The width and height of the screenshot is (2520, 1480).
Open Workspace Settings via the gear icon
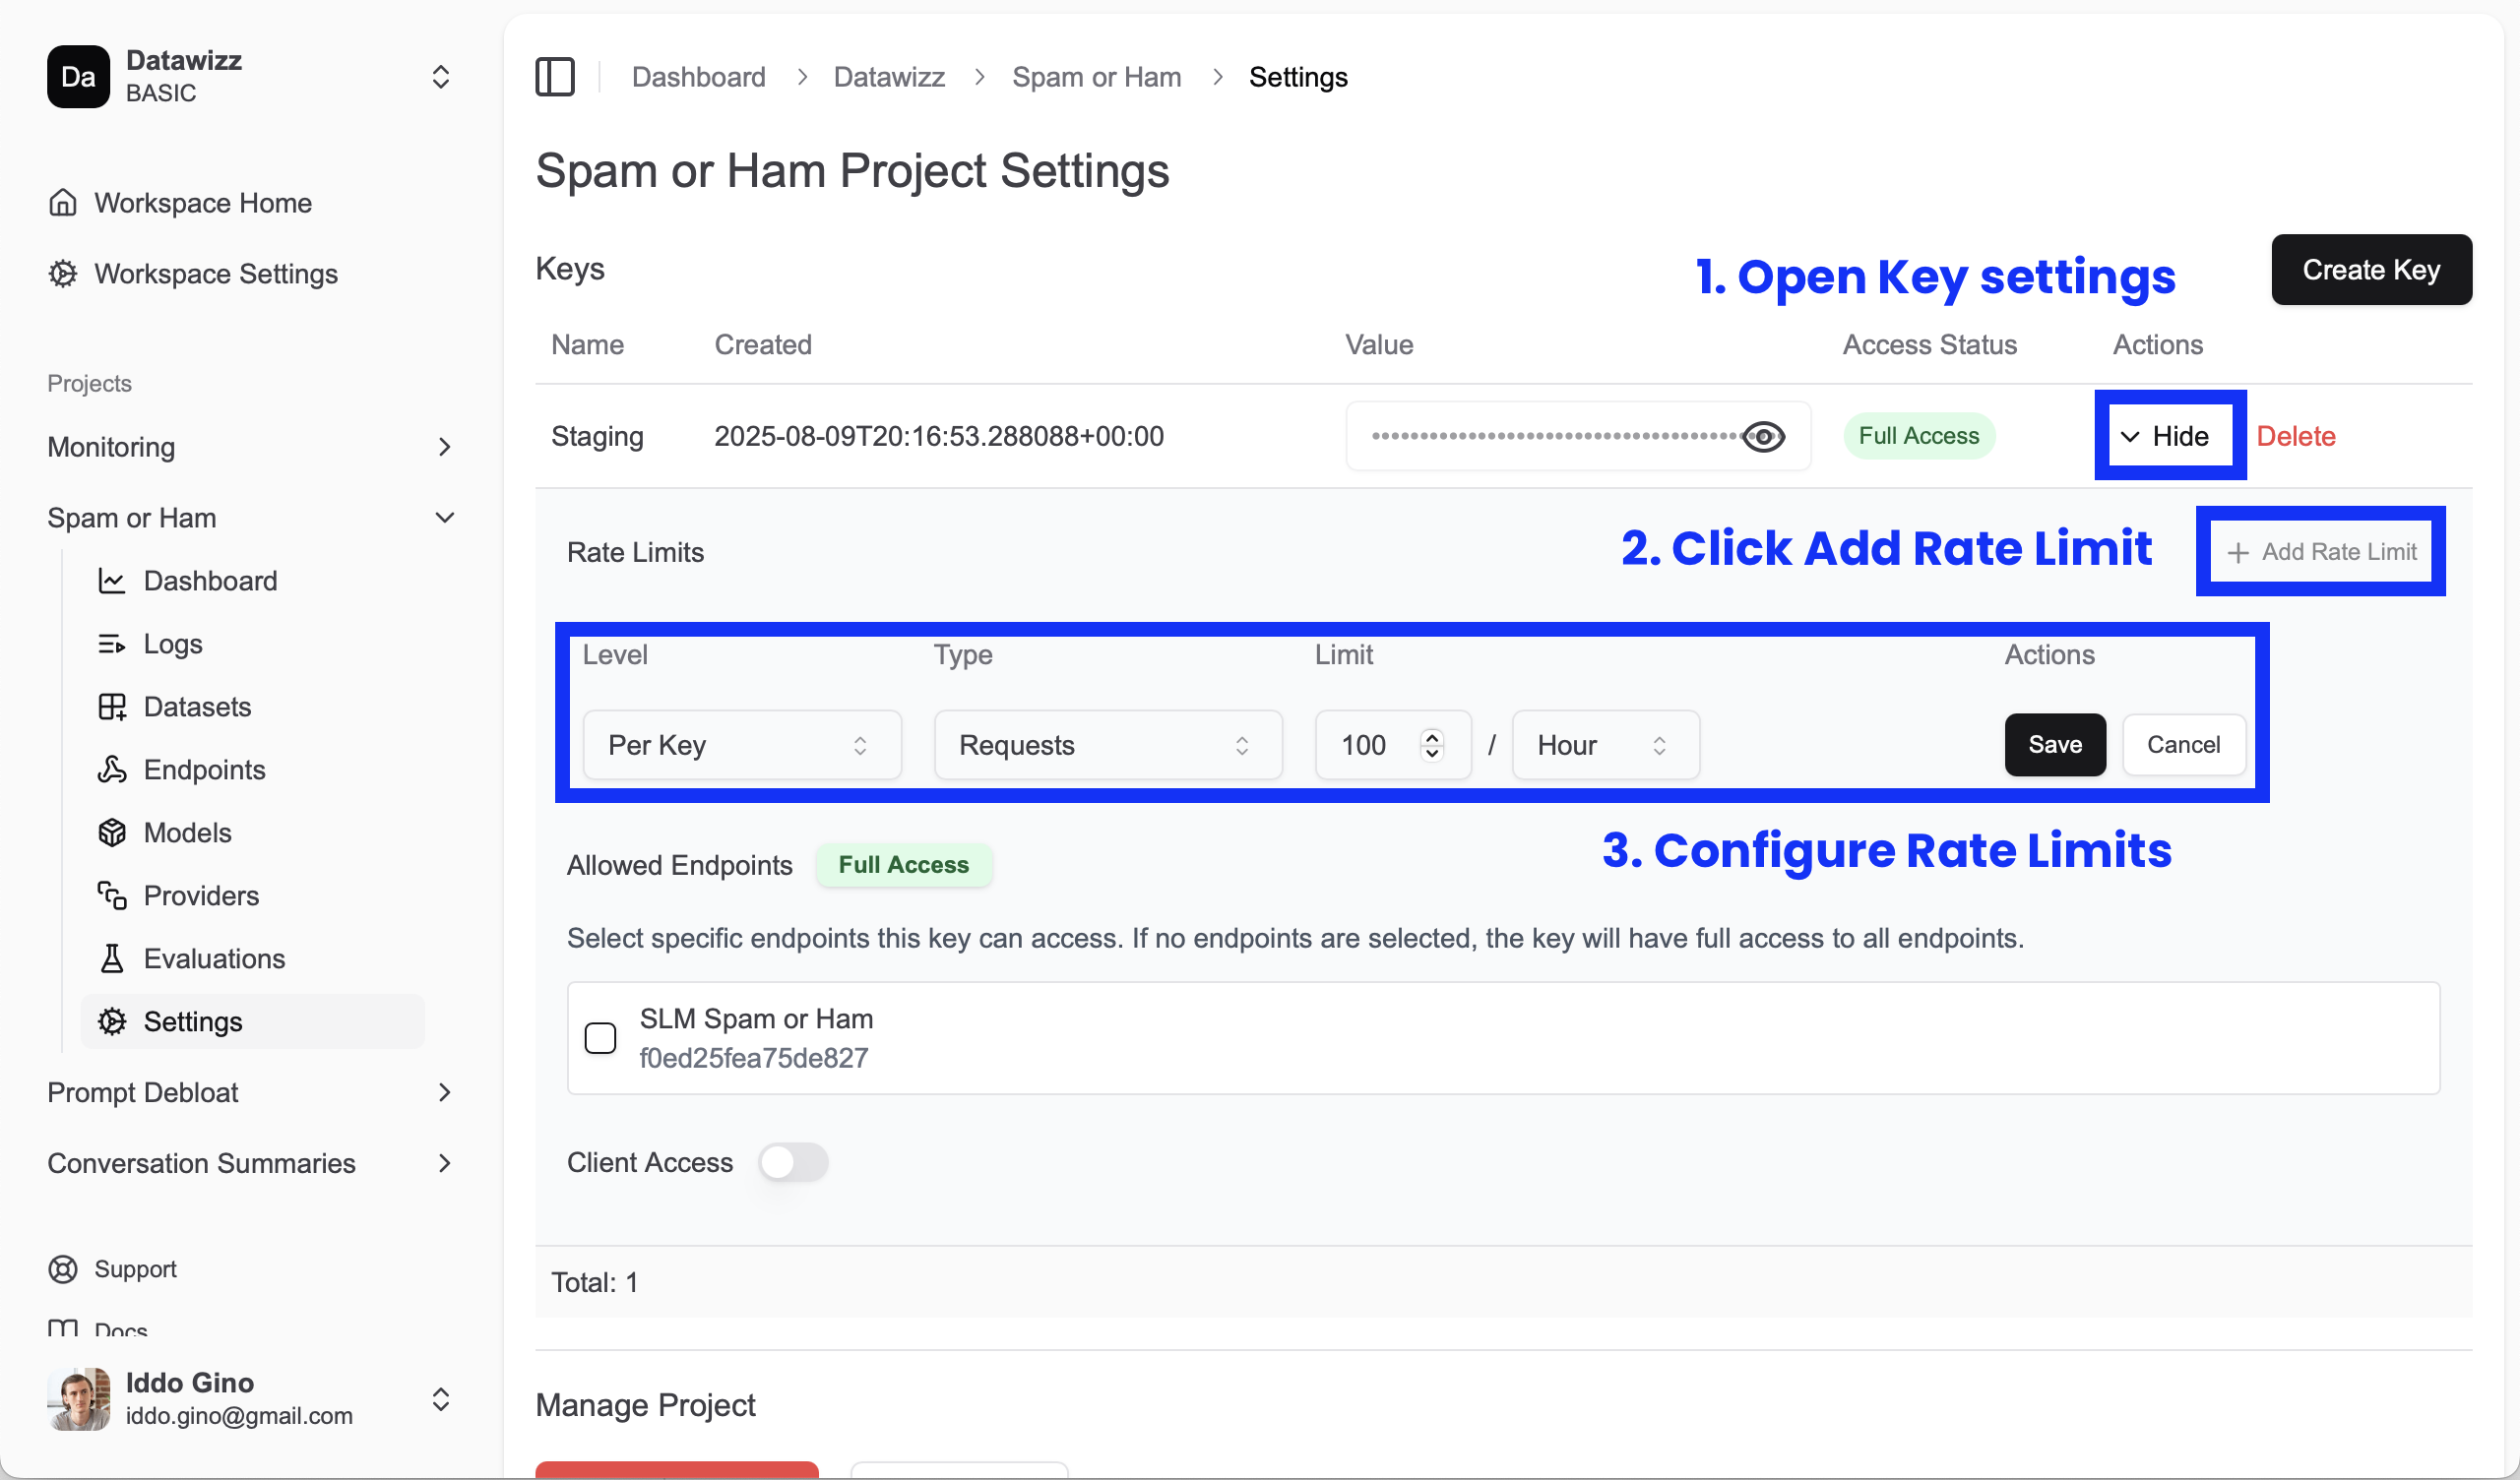click(x=62, y=273)
